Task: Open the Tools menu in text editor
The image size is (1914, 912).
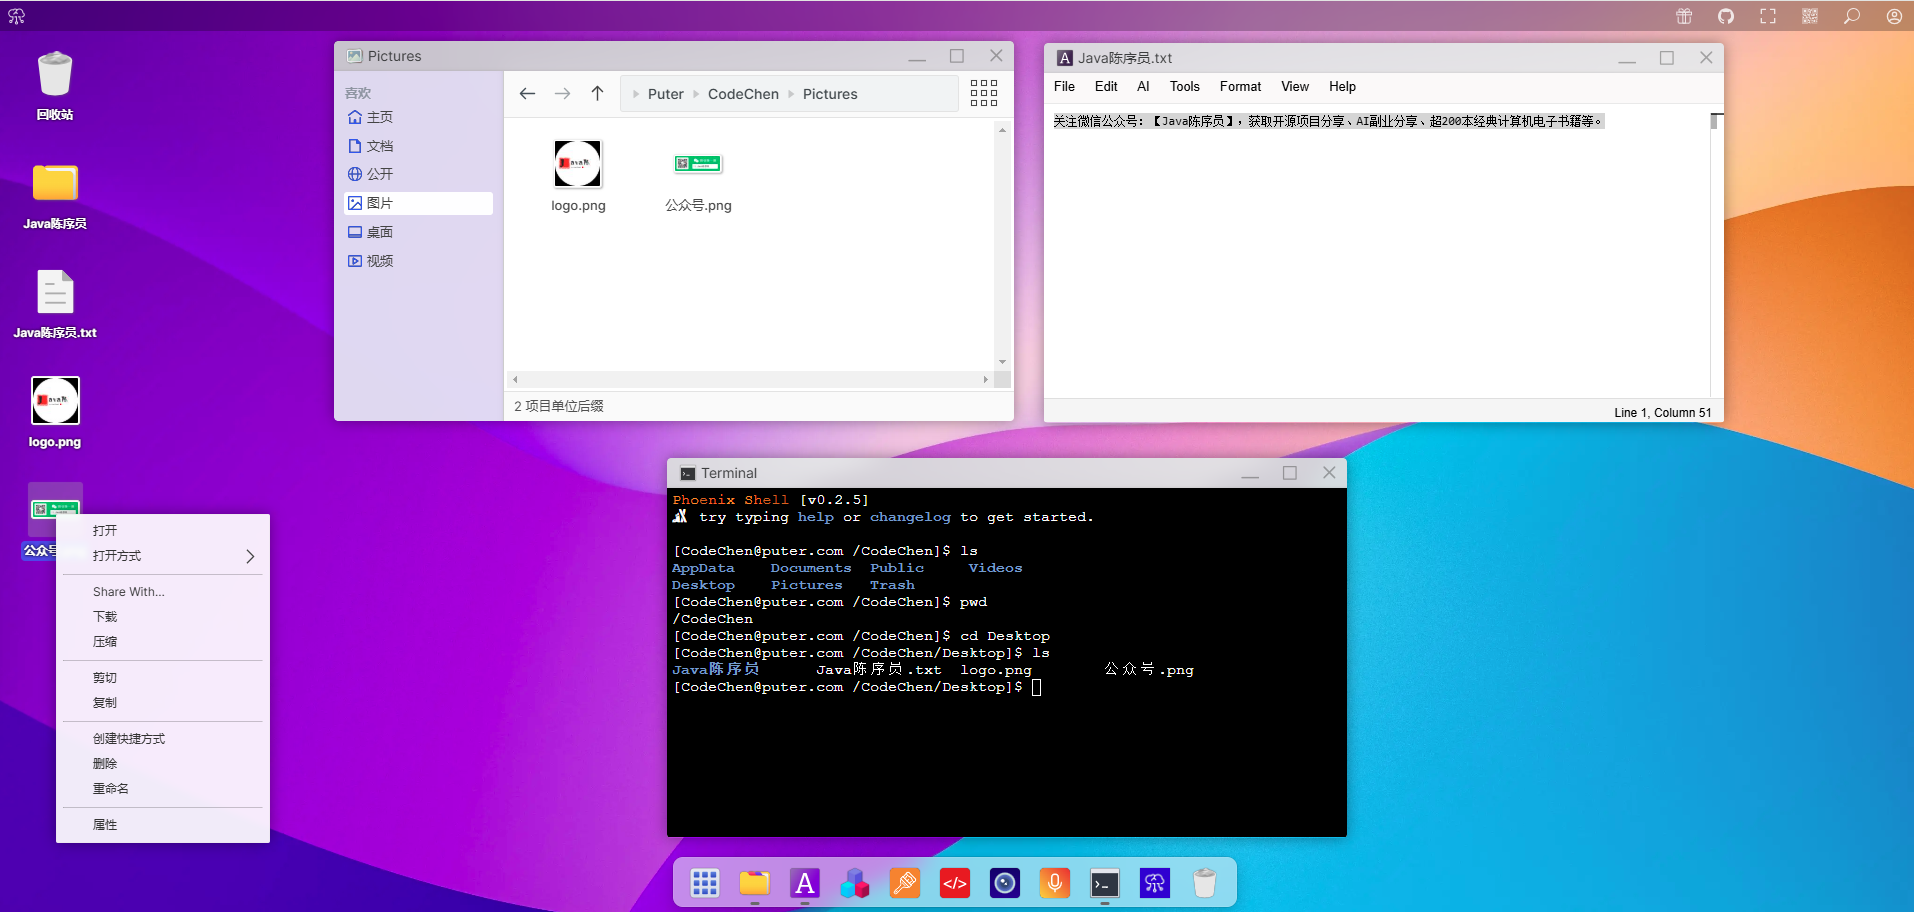Action: tap(1185, 87)
